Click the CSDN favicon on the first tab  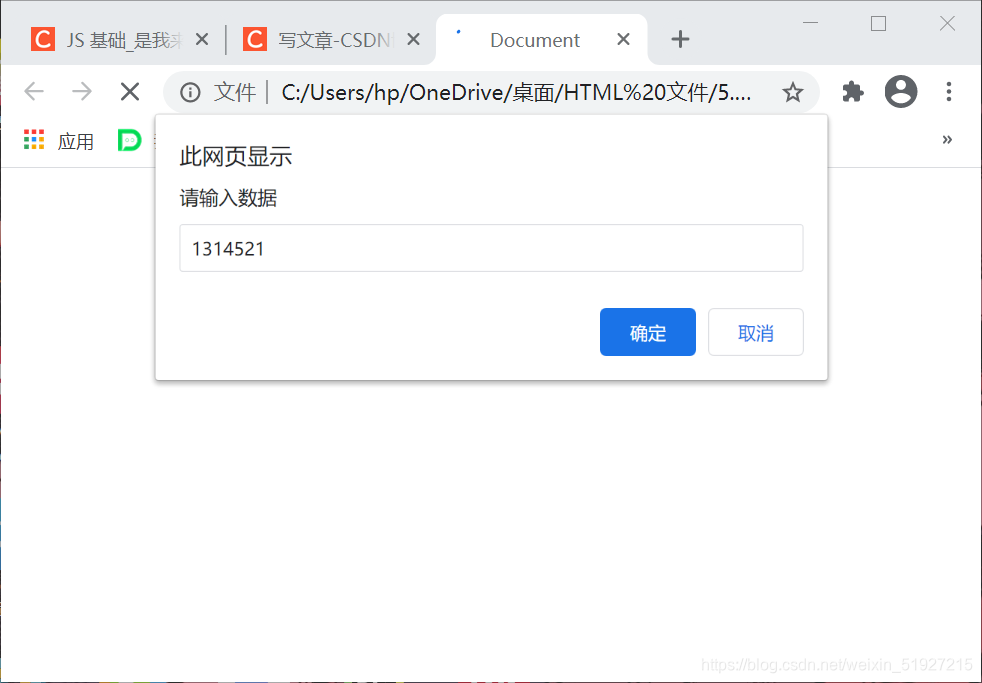42,39
